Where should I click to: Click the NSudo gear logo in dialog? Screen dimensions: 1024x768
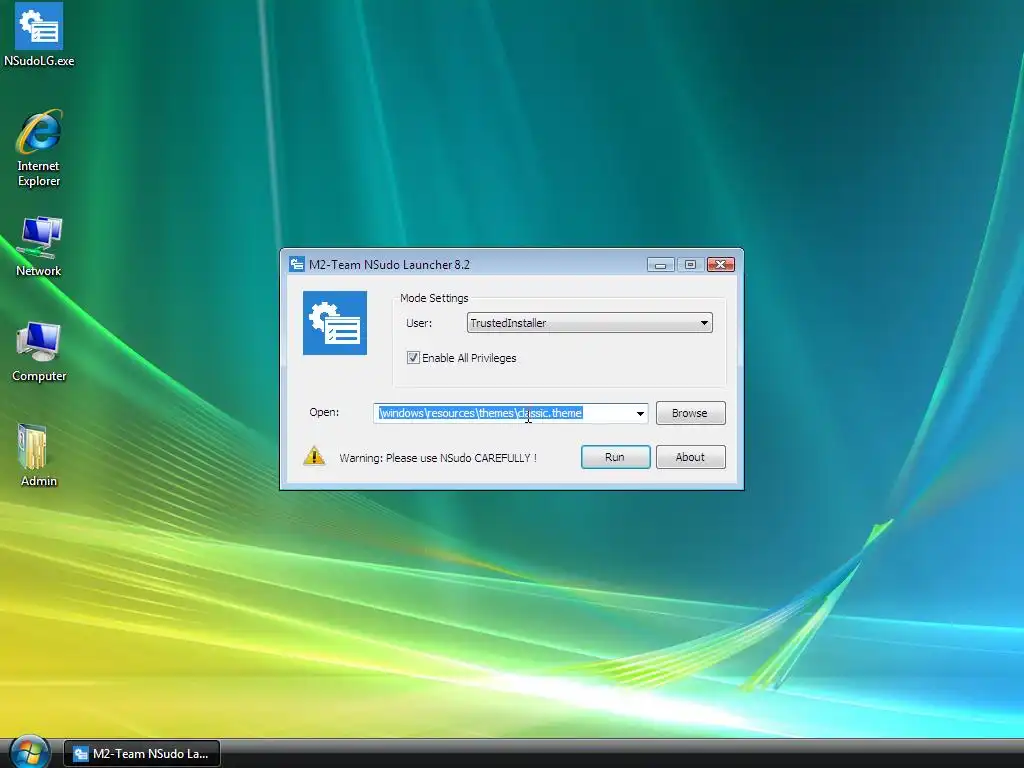(334, 323)
